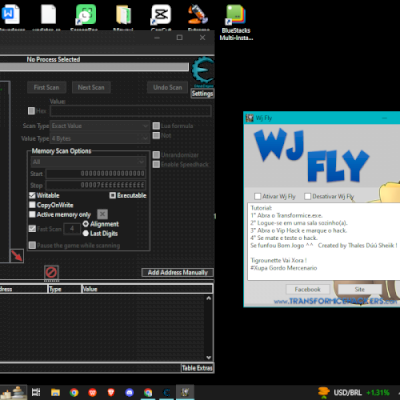Toggle the Not checkbox
The image size is (400, 400).
156,135
